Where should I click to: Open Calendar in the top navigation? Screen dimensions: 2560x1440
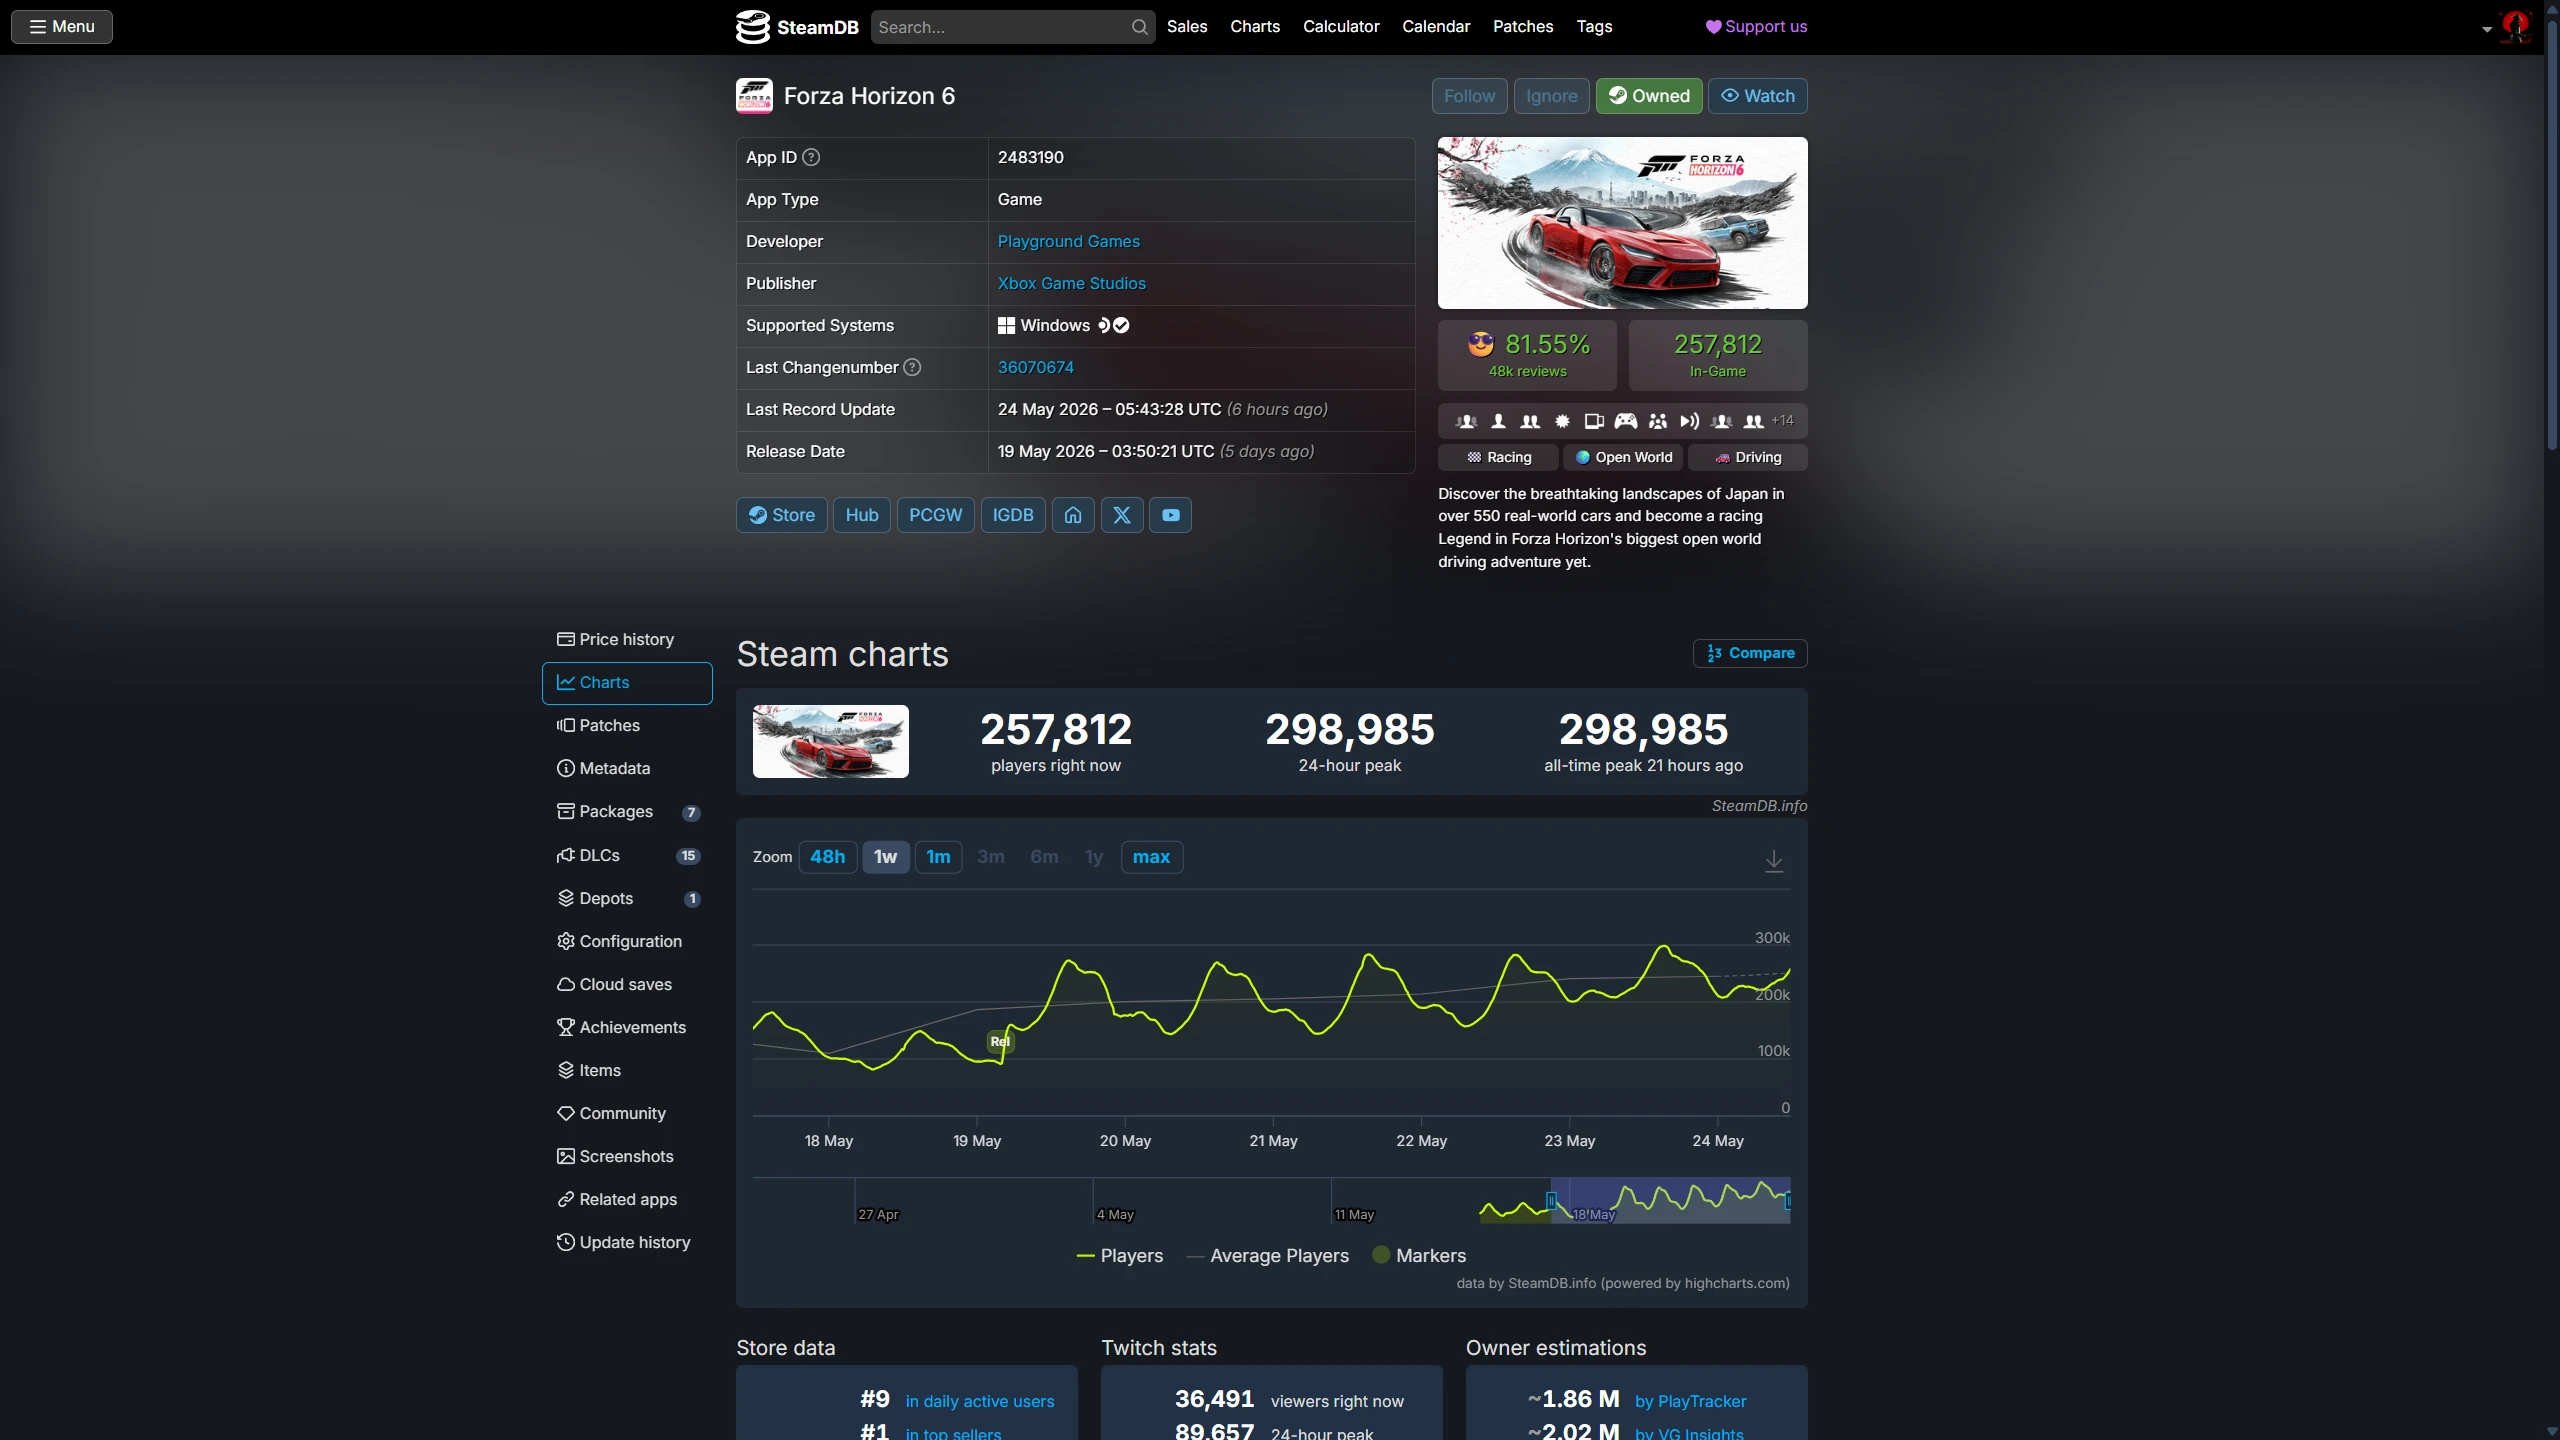pyautogui.click(x=1436, y=27)
